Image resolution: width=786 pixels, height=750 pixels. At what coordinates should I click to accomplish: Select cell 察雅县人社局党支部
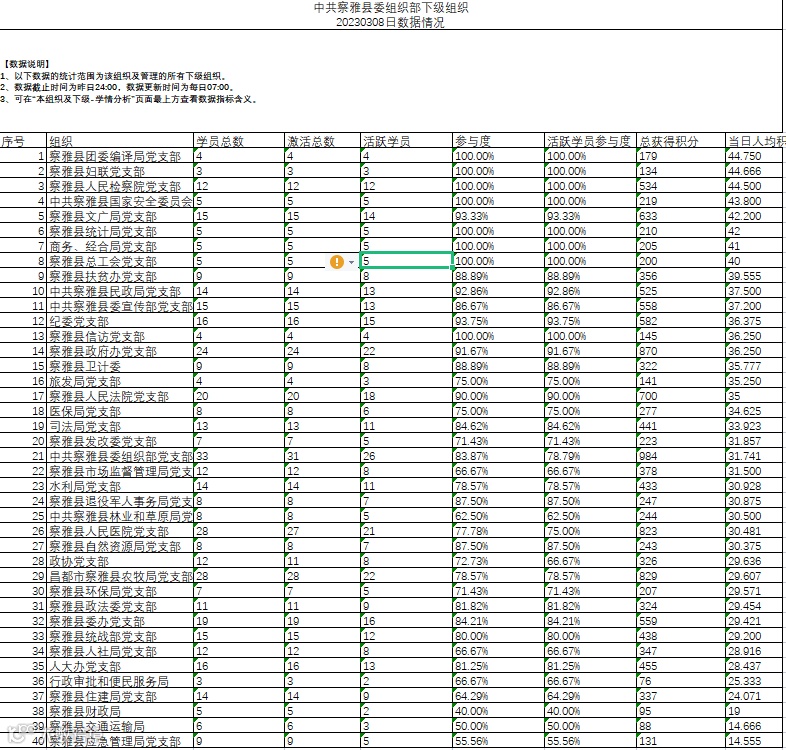pyautogui.click(x=120, y=651)
